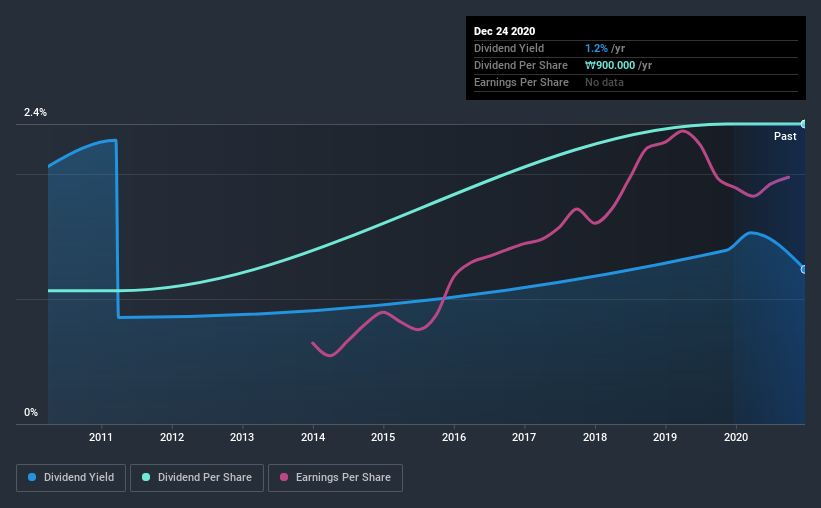Click the 2015 x-axis label
The height and width of the screenshot is (508, 821).
pyautogui.click(x=383, y=437)
